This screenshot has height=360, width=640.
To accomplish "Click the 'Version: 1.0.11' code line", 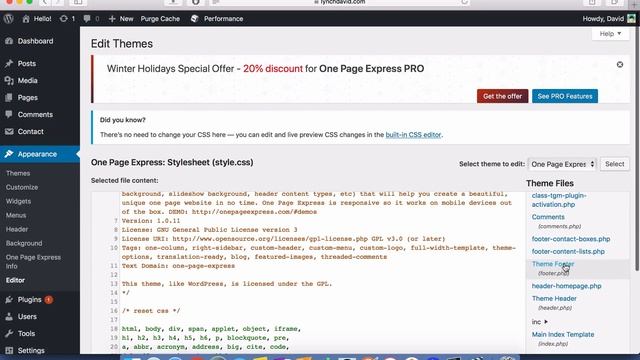I will coord(151,221).
